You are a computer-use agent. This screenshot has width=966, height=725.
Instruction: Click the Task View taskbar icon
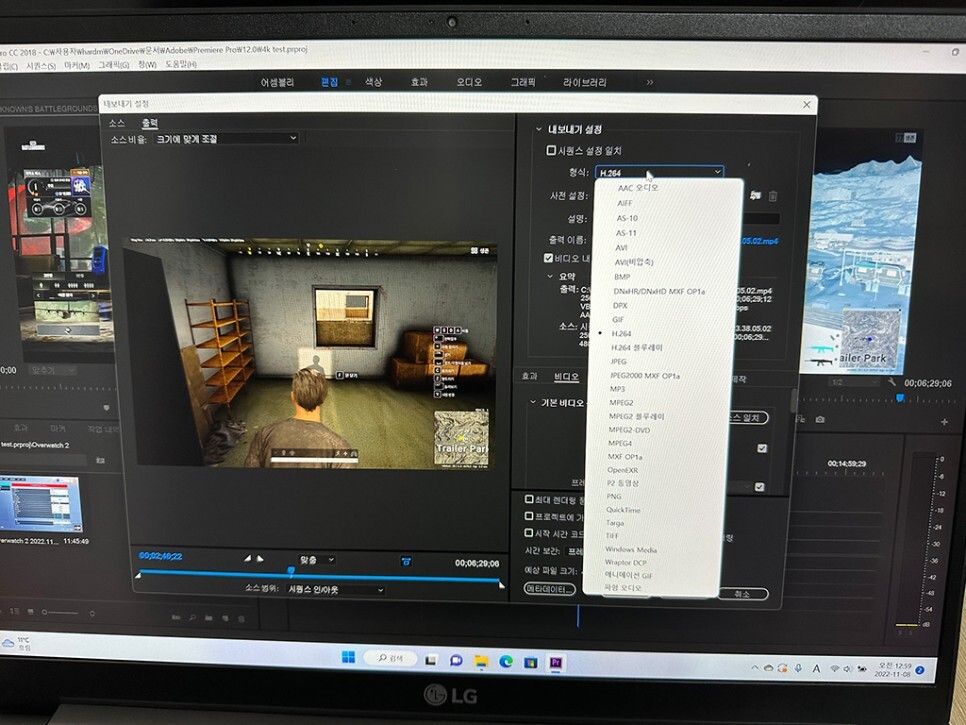431,660
